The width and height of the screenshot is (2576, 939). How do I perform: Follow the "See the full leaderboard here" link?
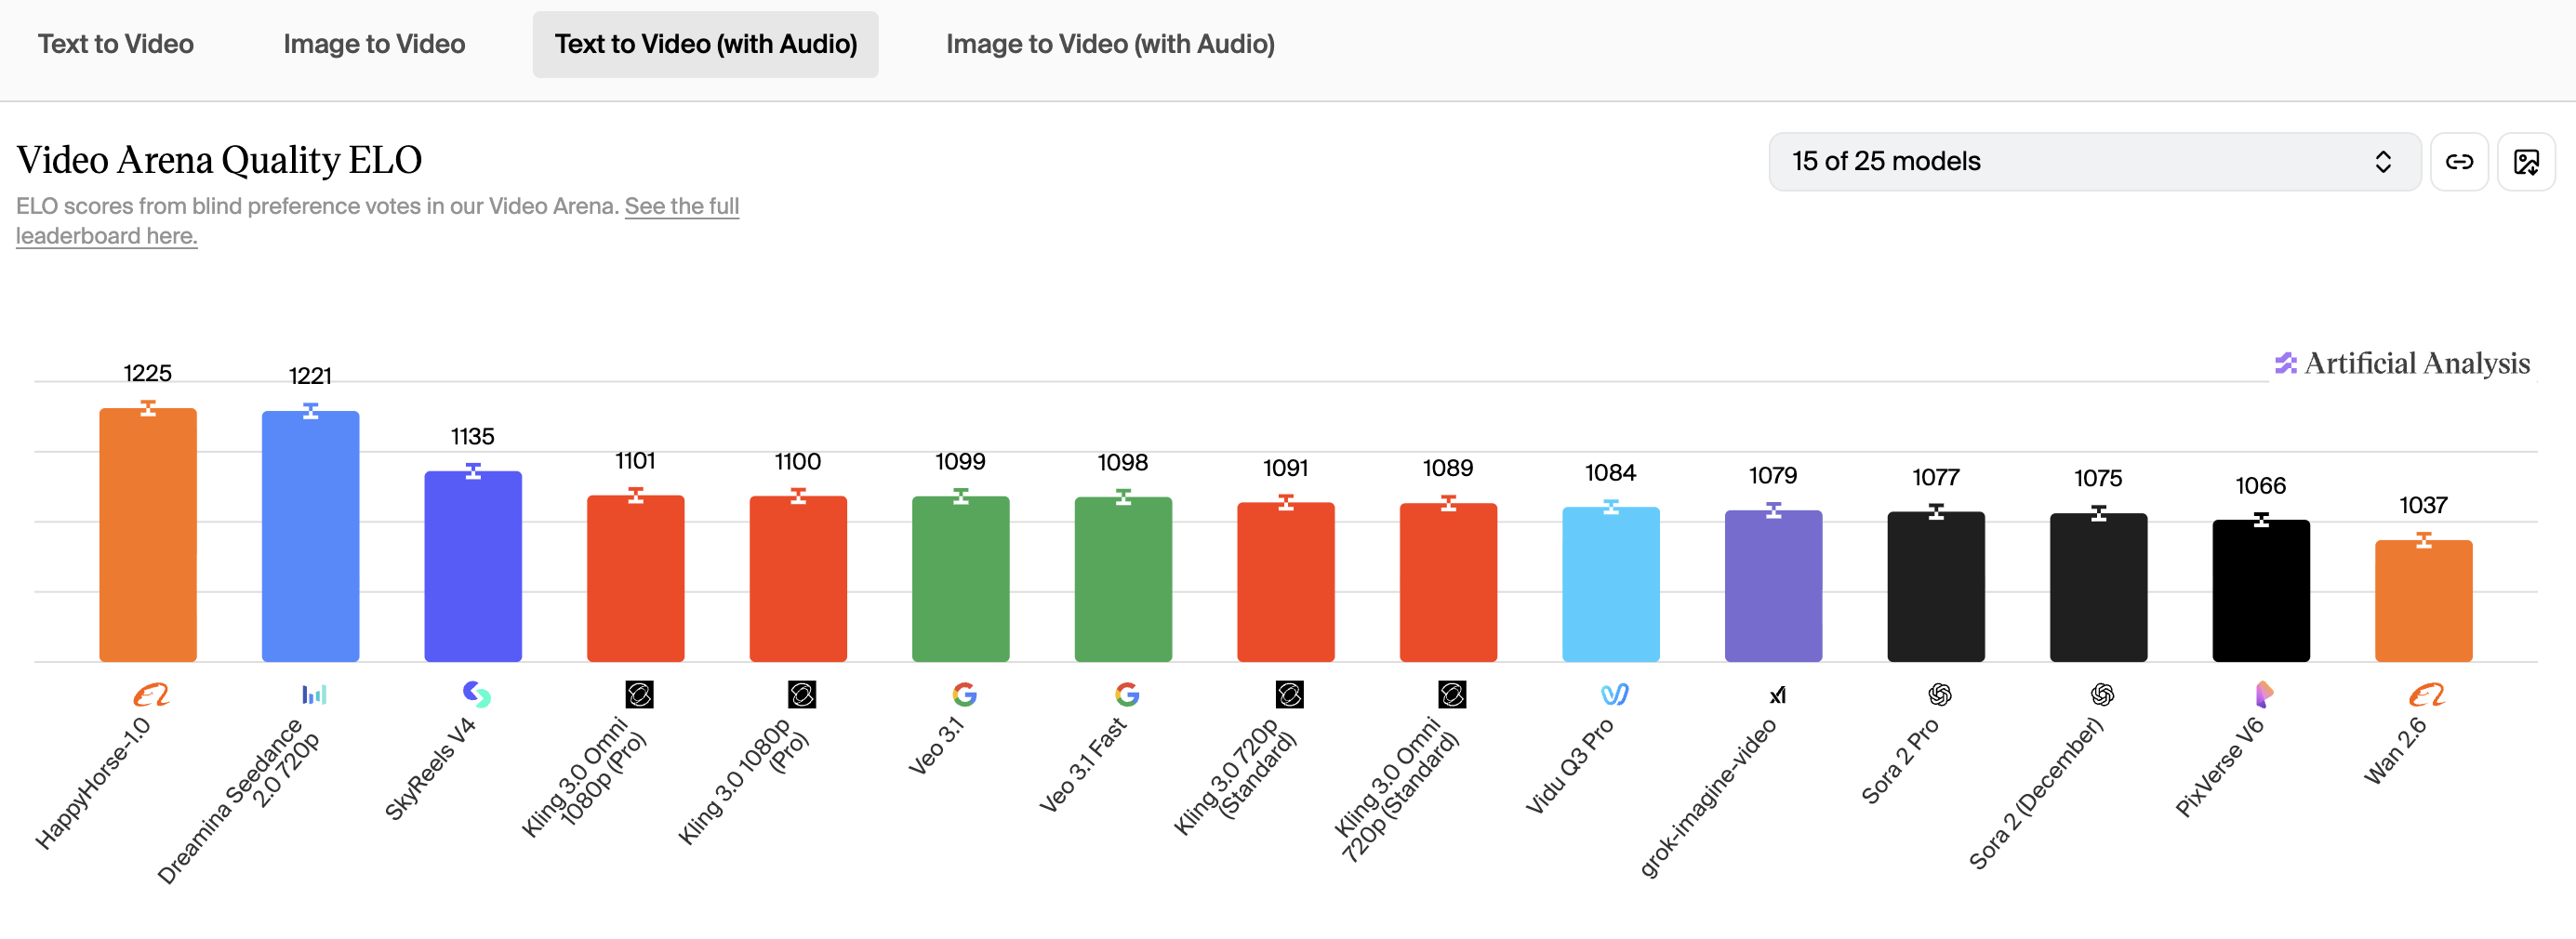[x=681, y=207]
